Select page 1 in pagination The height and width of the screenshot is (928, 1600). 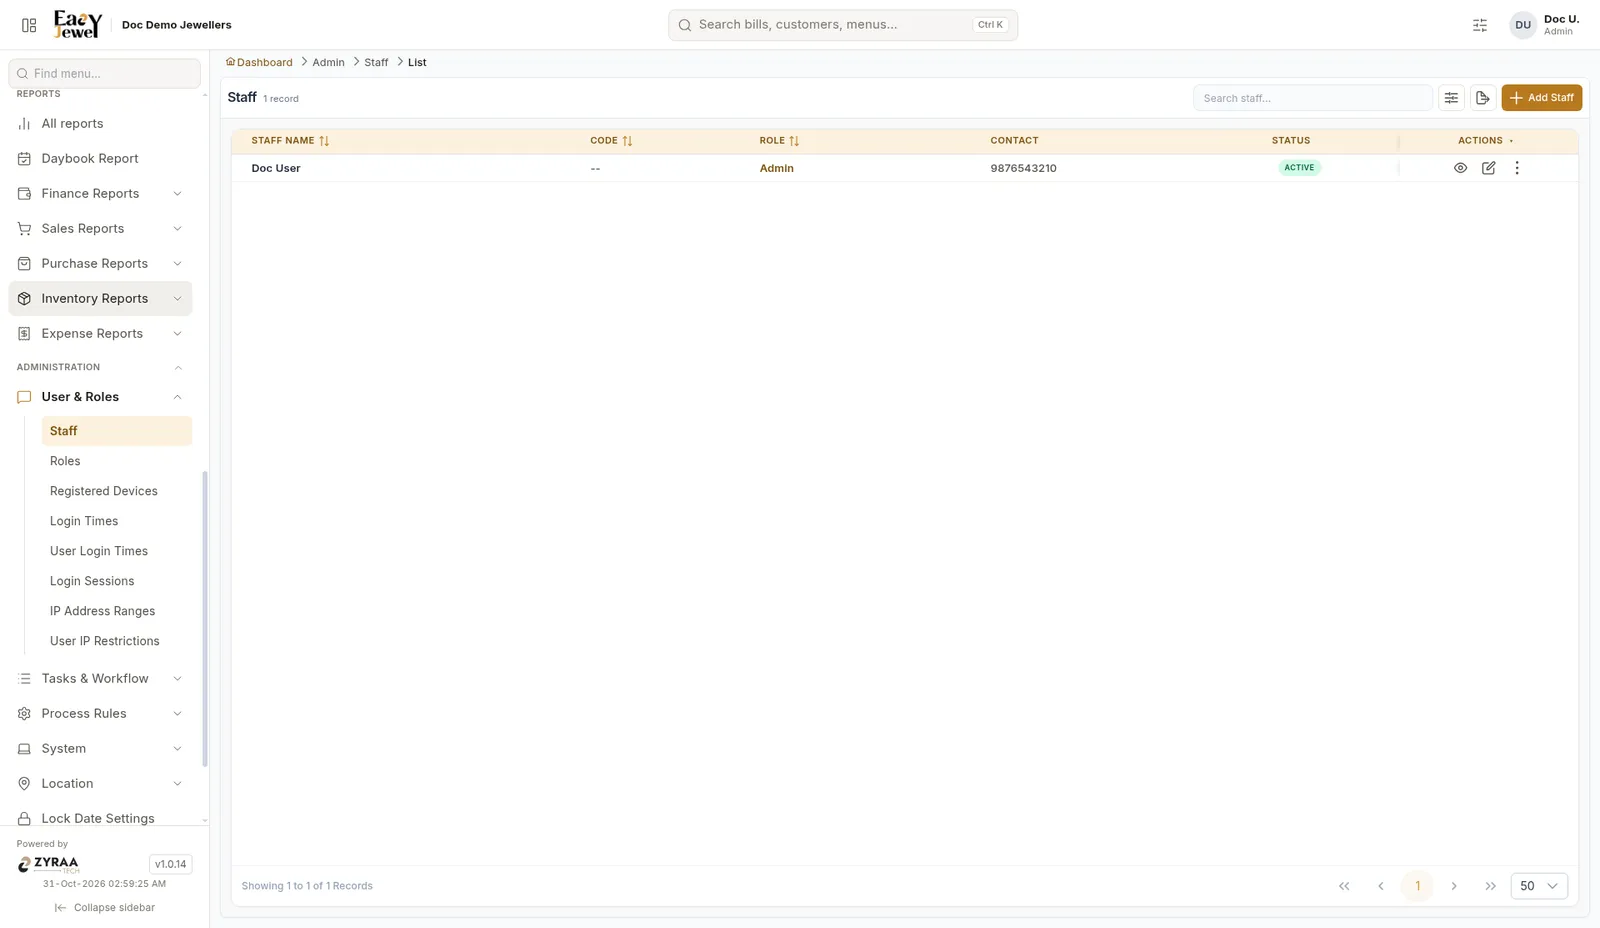pos(1417,886)
